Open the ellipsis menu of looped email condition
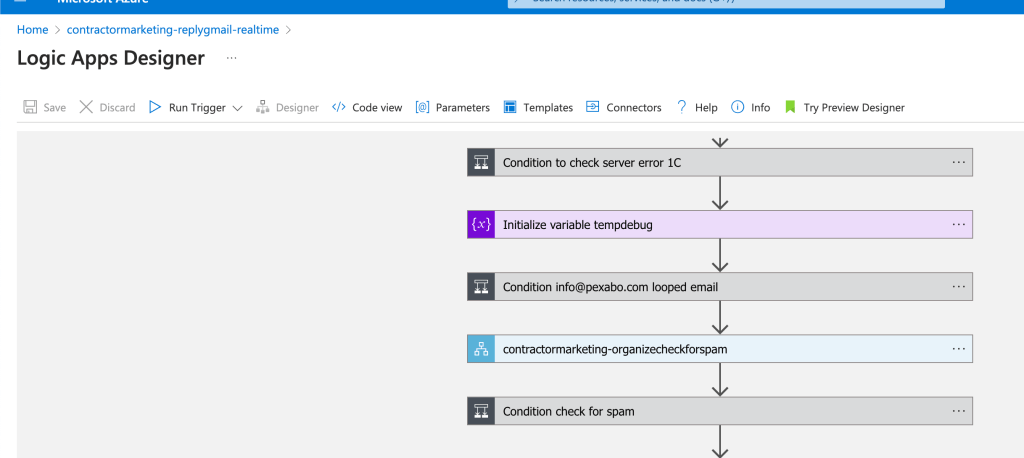The width and height of the screenshot is (1024, 458). pos(958,286)
